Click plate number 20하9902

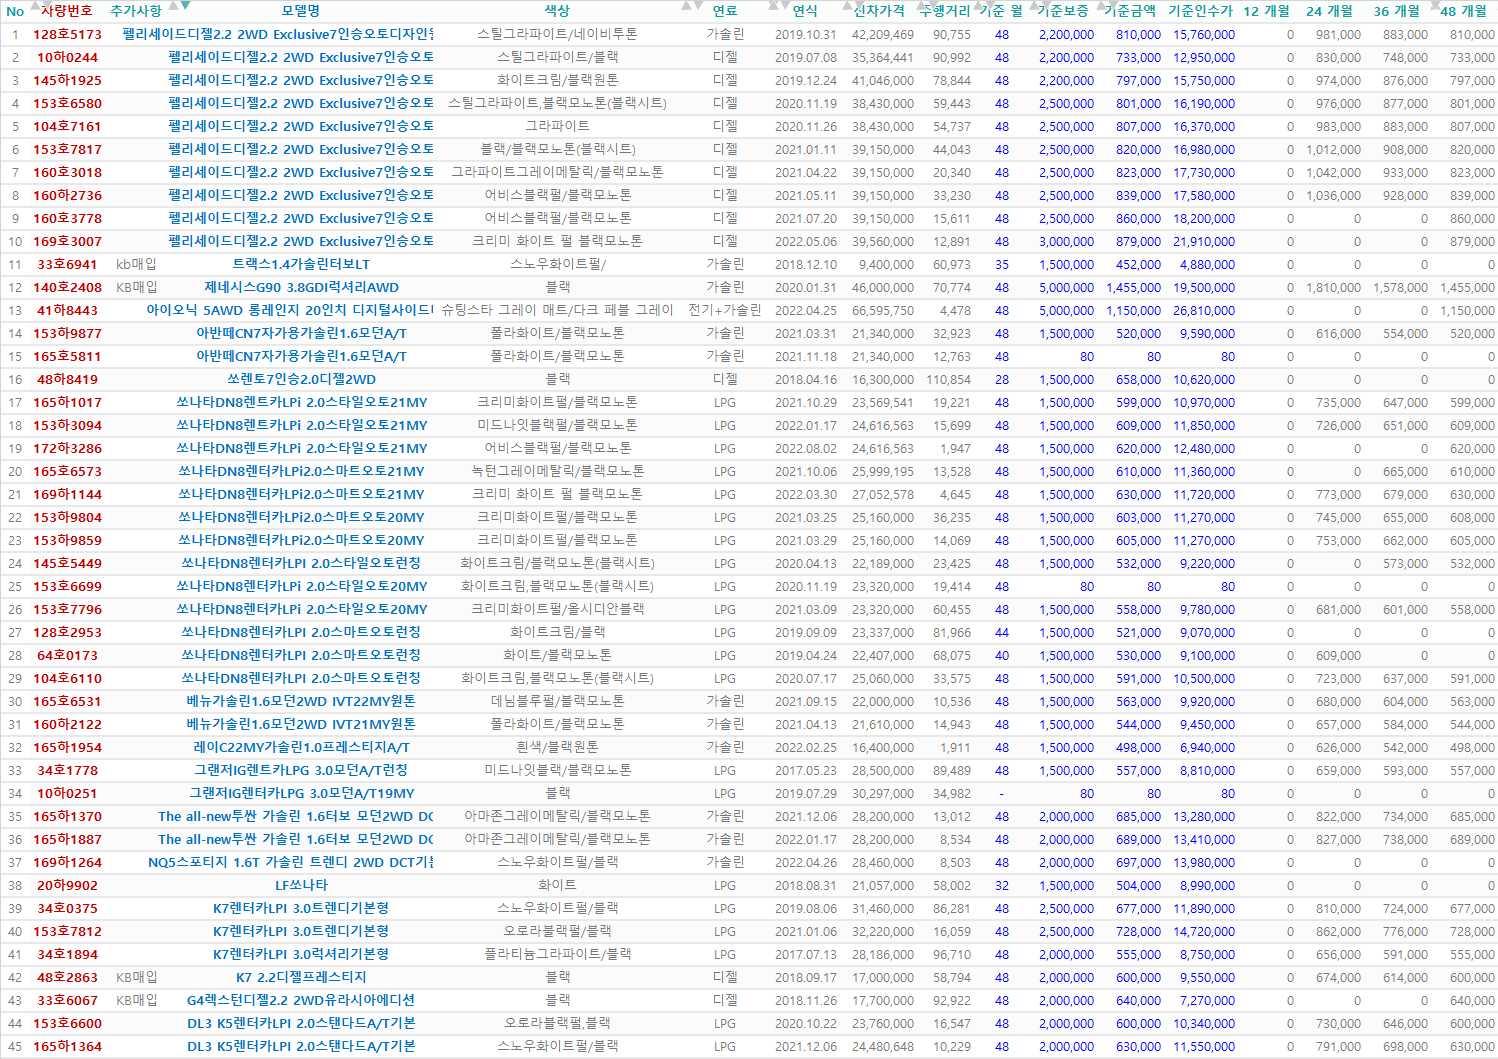[x=67, y=885]
